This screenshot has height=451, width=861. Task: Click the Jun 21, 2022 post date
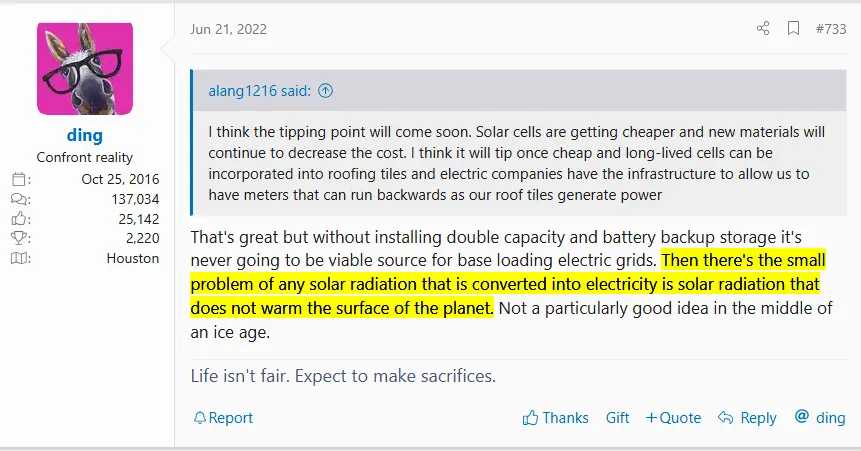(x=229, y=29)
